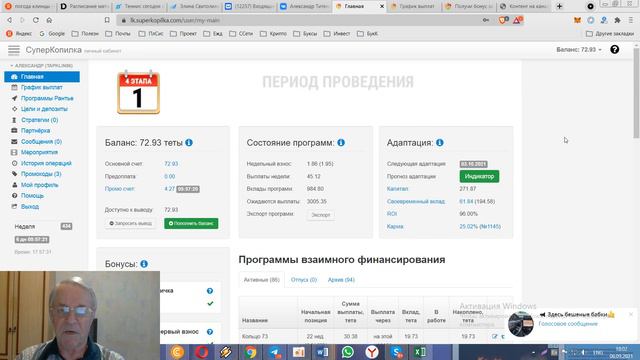
Task: Open График выплат in the sidebar
Action: click(42, 87)
